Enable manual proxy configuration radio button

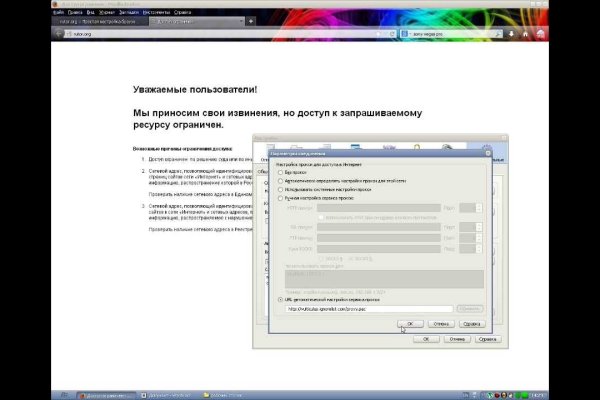(x=280, y=199)
